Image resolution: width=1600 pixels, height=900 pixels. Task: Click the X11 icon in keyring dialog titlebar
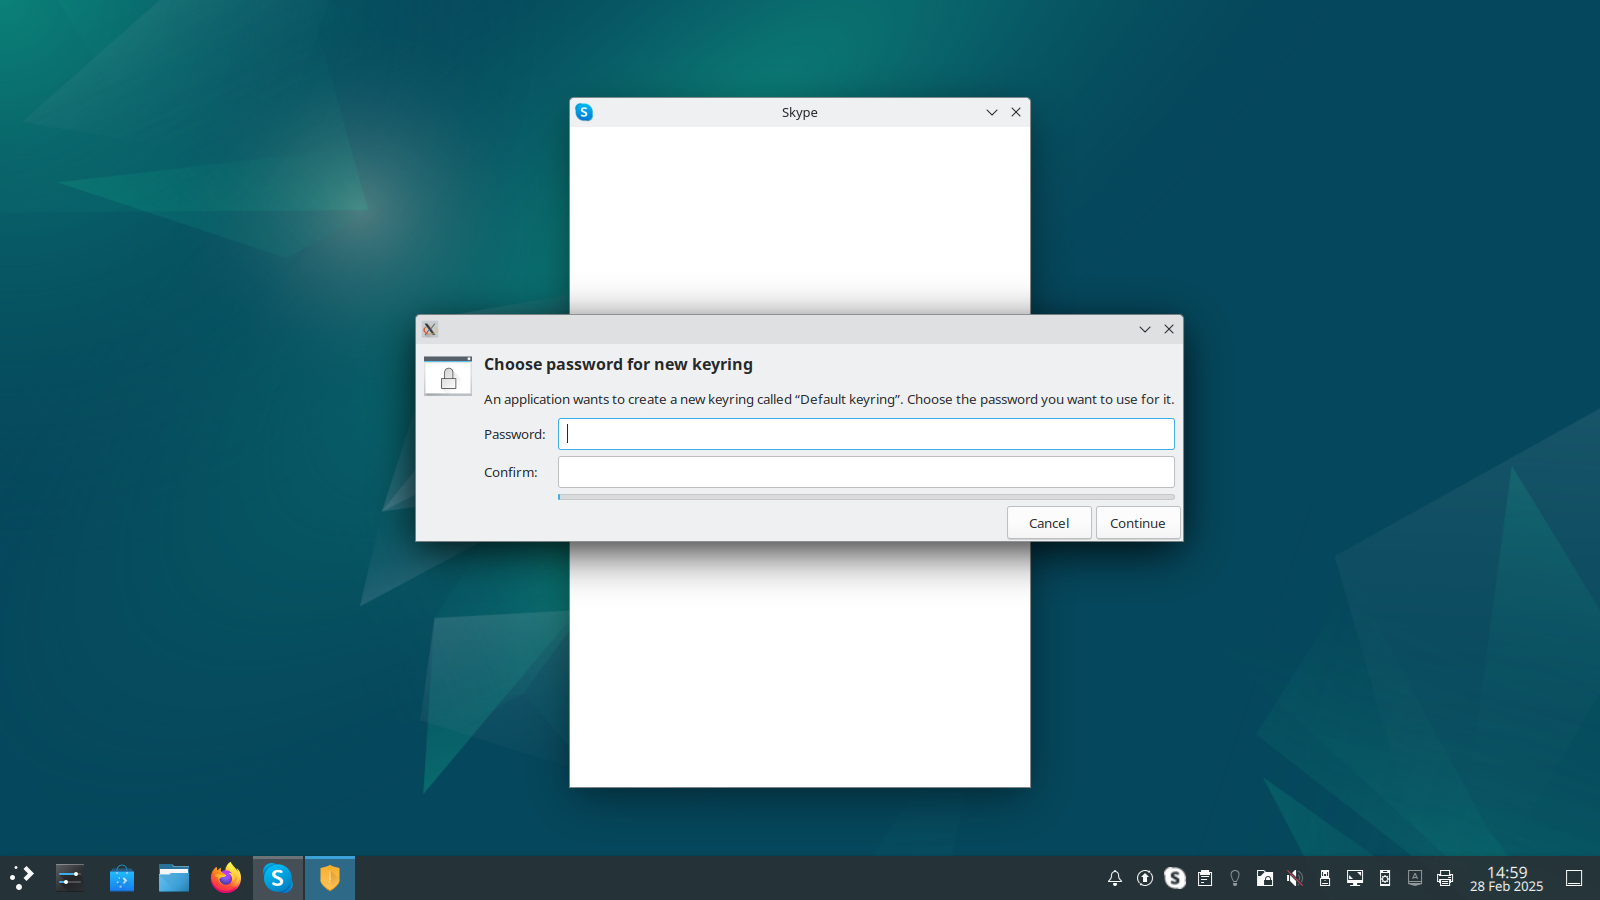pos(430,329)
